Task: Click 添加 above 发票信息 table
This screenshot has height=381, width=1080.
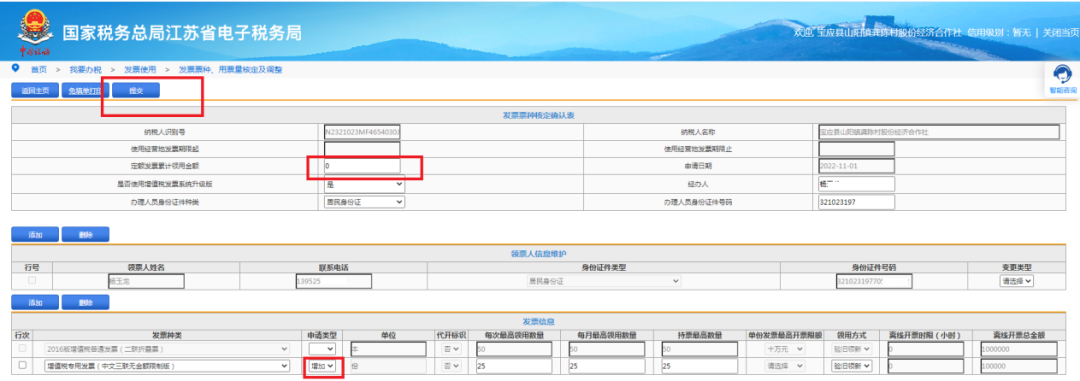Action: coord(35,302)
